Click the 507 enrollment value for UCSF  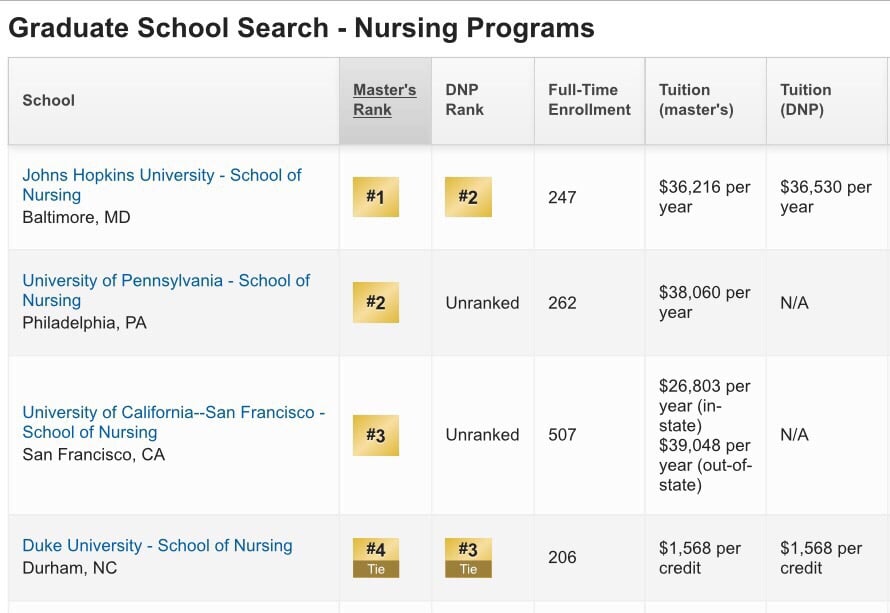563,435
